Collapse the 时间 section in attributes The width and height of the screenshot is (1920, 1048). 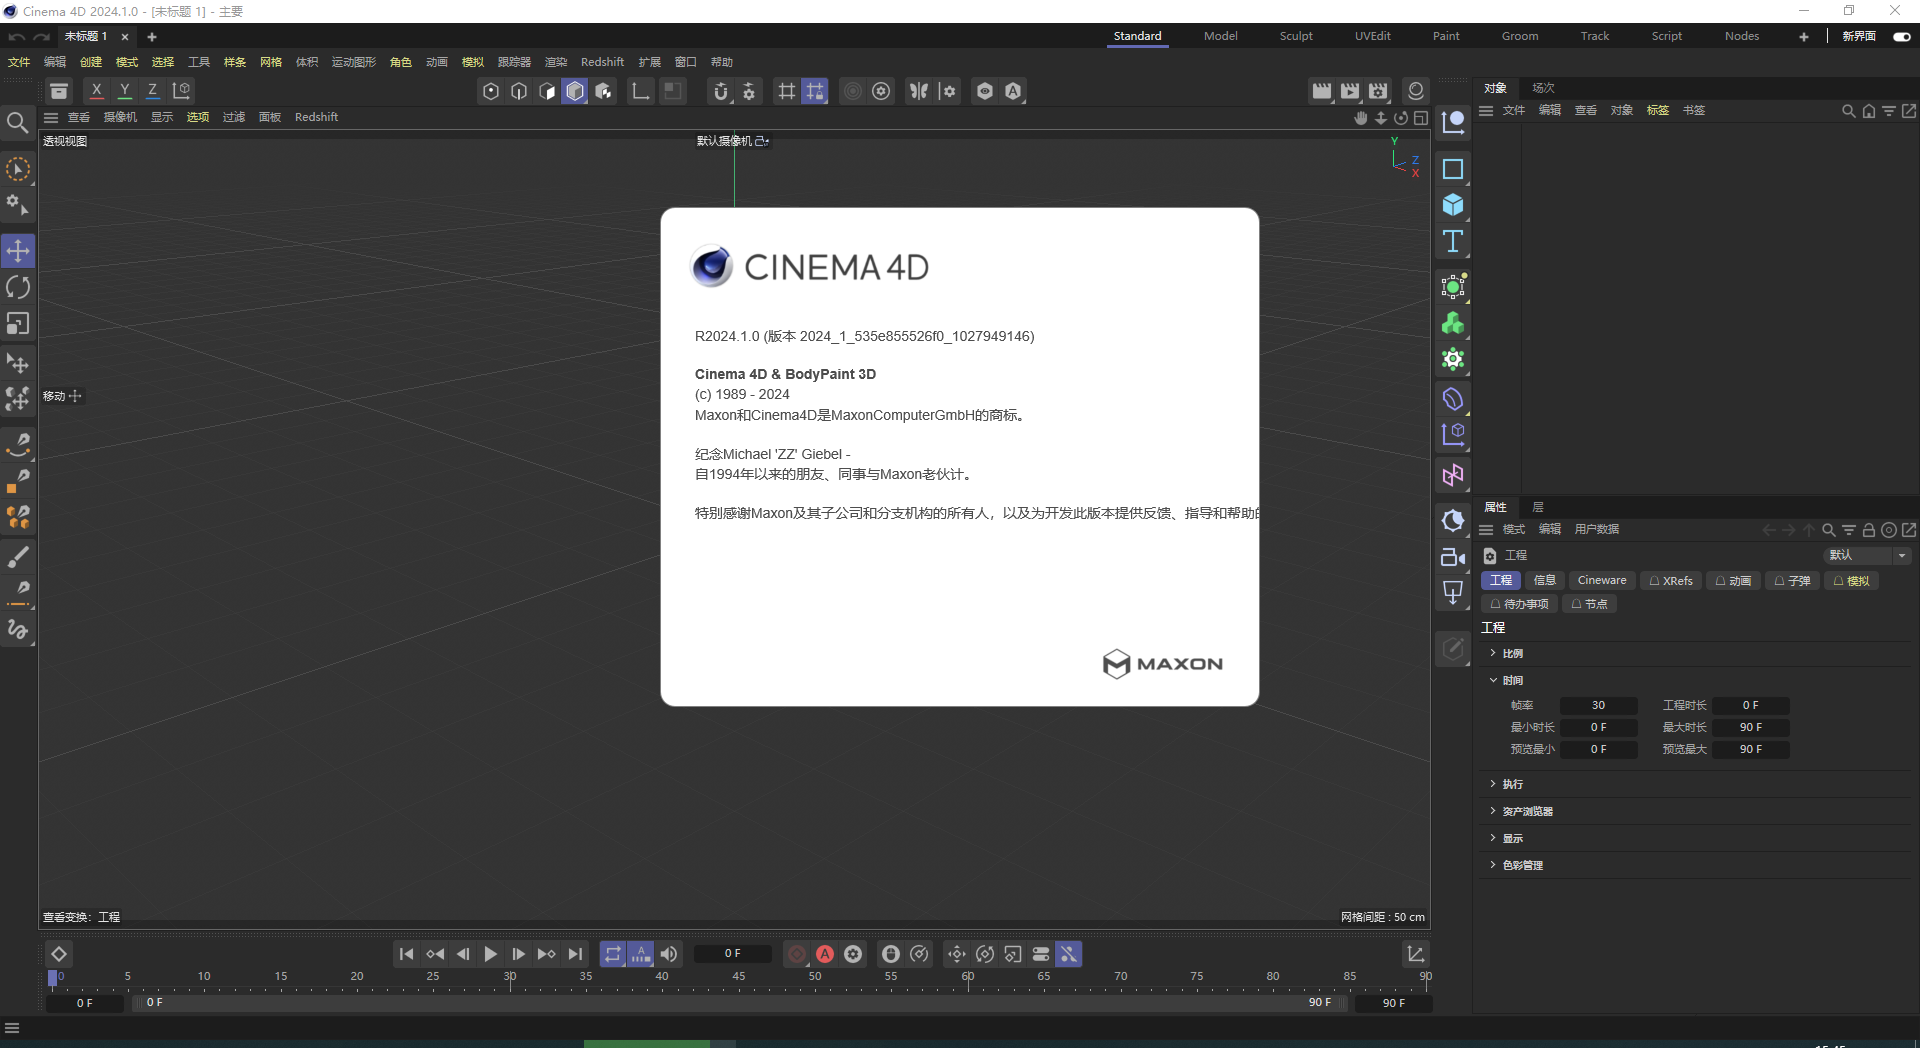[x=1512, y=680]
